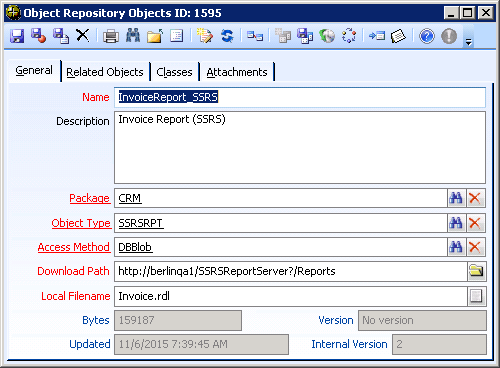Click the Download Path folder browse icon
The image size is (500, 368).
click(x=476, y=271)
